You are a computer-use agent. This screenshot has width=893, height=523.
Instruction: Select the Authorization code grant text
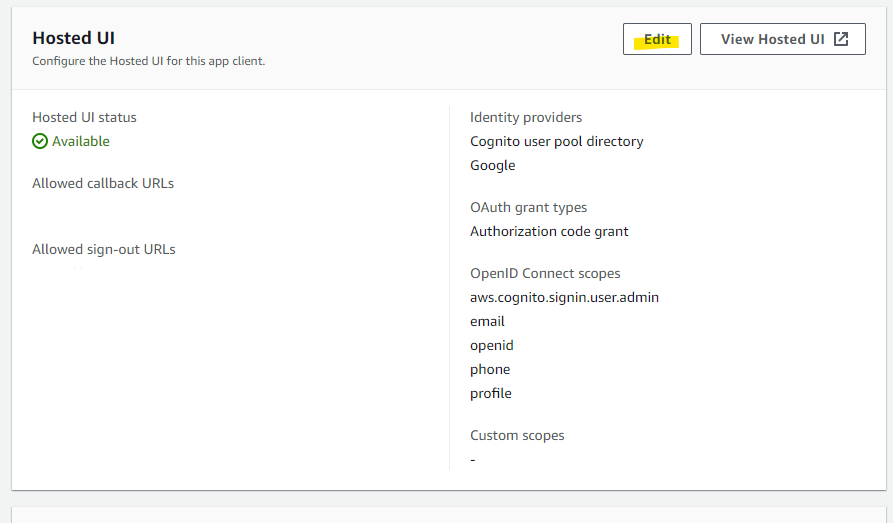[x=549, y=232]
